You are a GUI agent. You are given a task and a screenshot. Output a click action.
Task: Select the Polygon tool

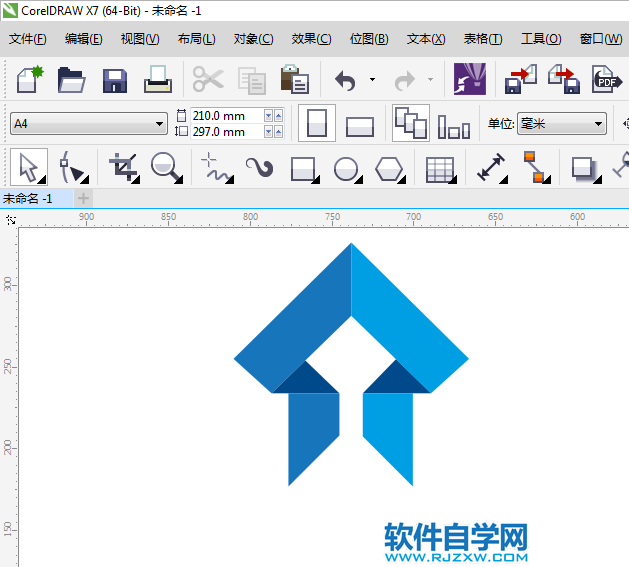[390, 170]
